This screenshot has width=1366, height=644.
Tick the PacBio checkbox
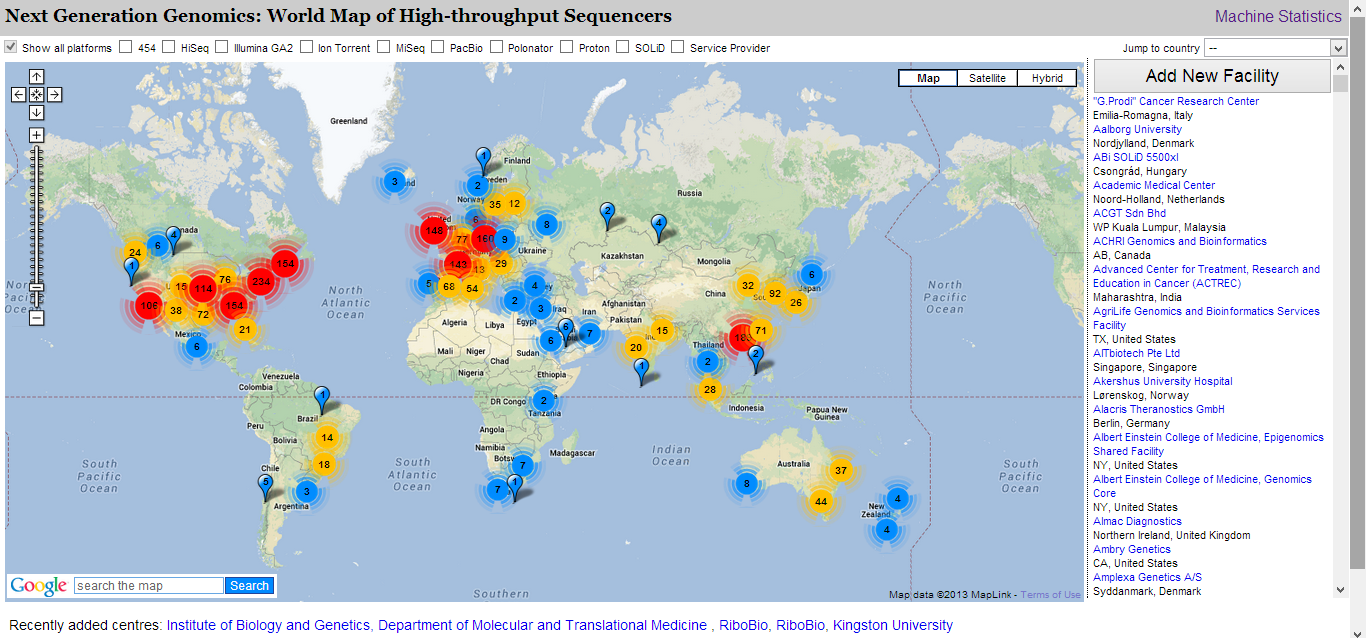coord(437,47)
